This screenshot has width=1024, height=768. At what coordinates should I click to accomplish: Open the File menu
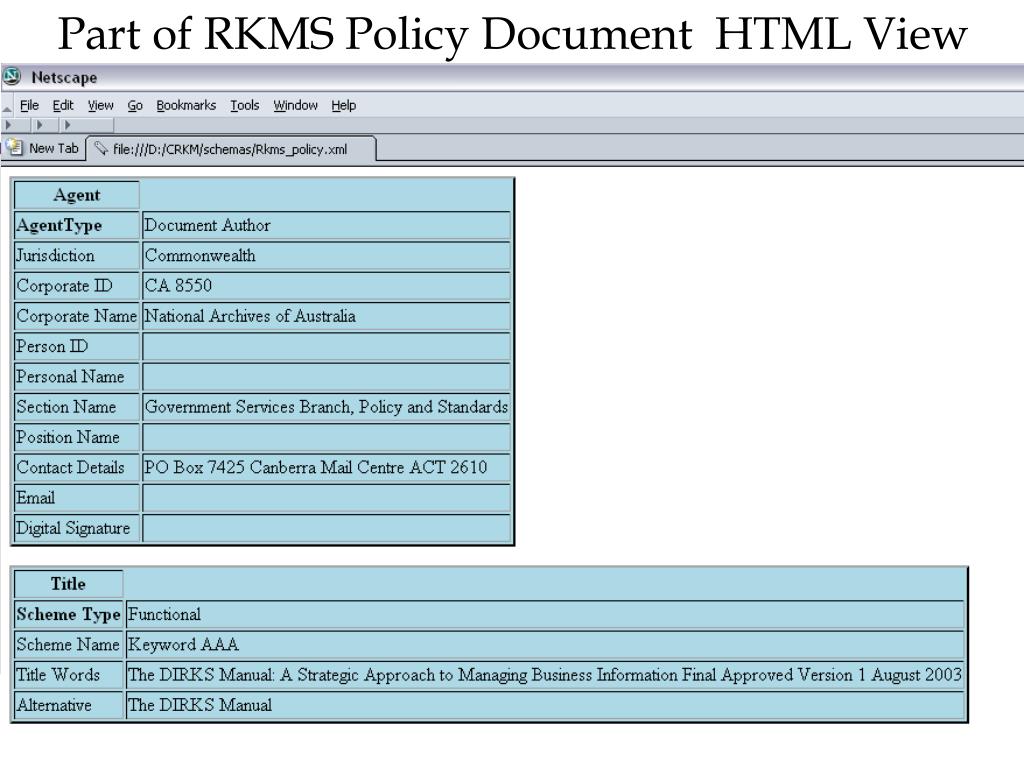pos(29,105)
